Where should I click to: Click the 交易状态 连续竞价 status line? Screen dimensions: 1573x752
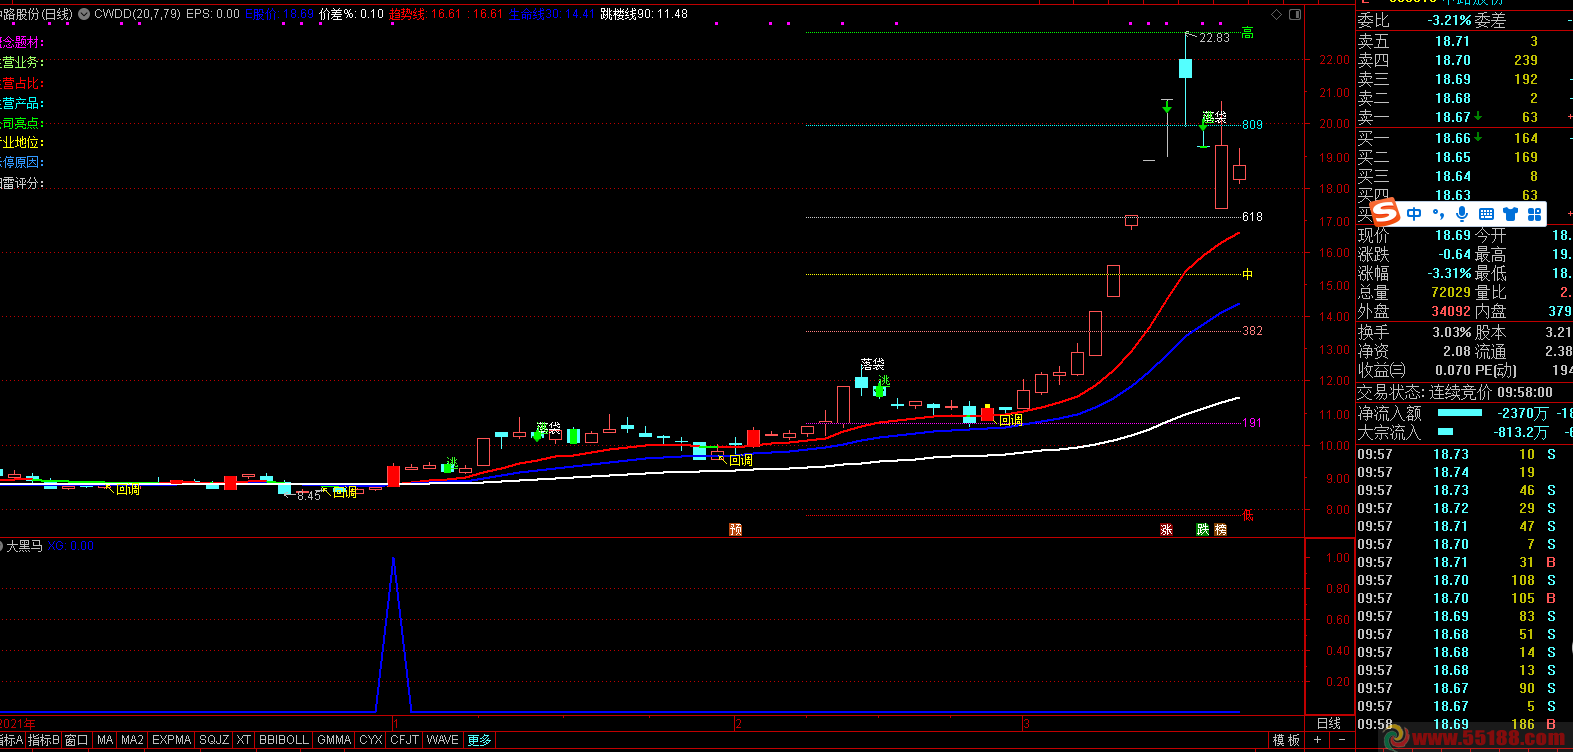point(1455,393)
